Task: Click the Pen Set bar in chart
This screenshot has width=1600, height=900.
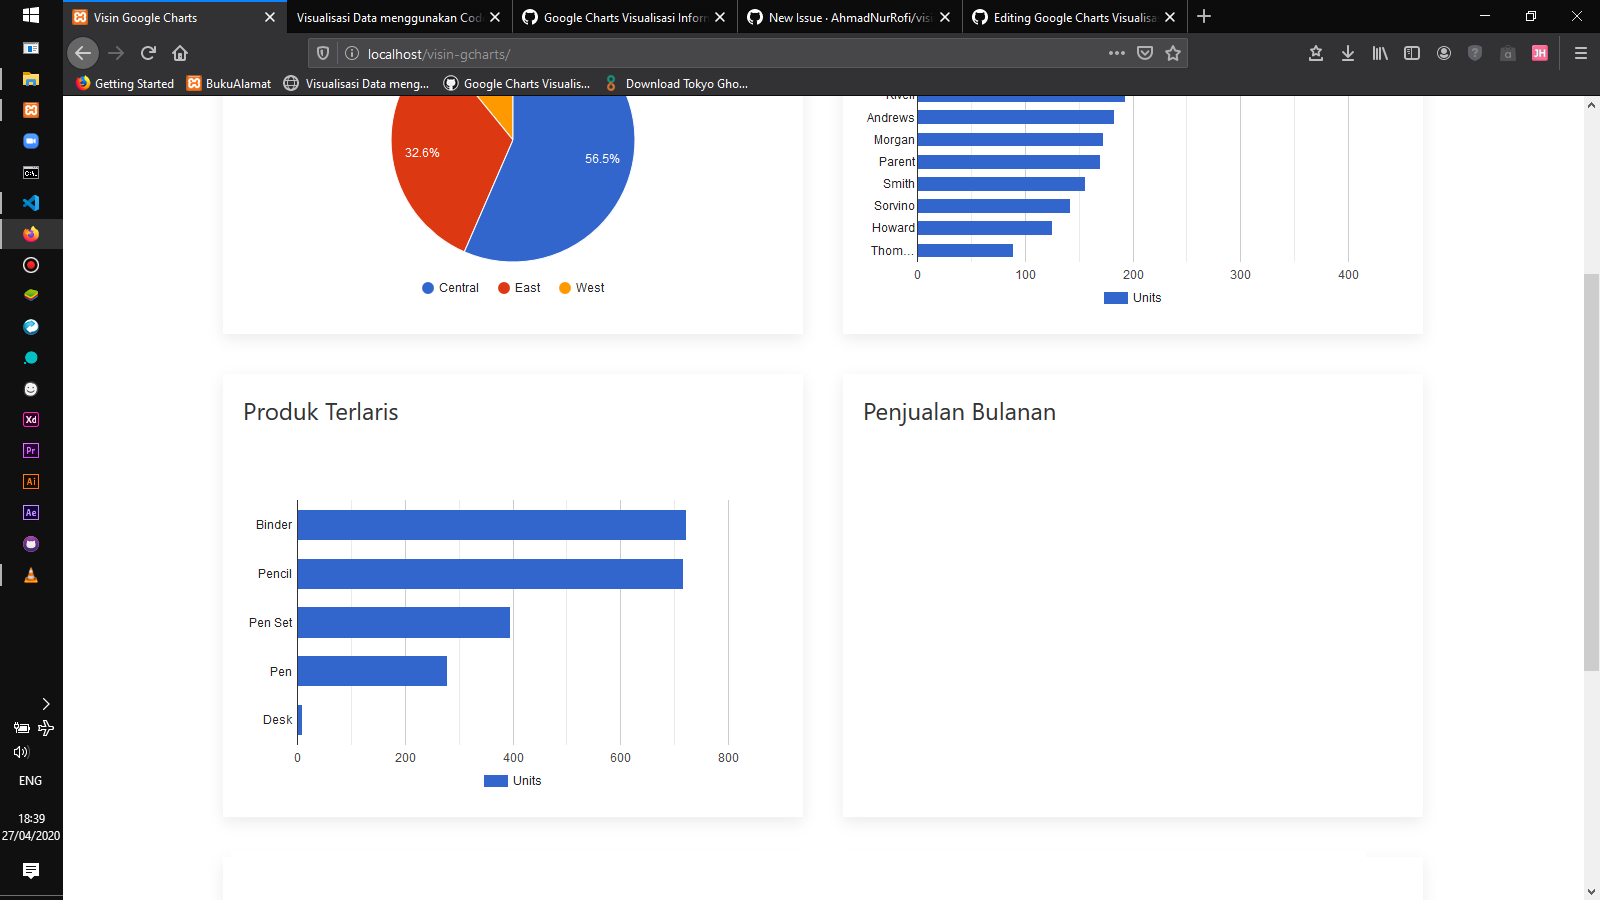Action: point(404,622)
